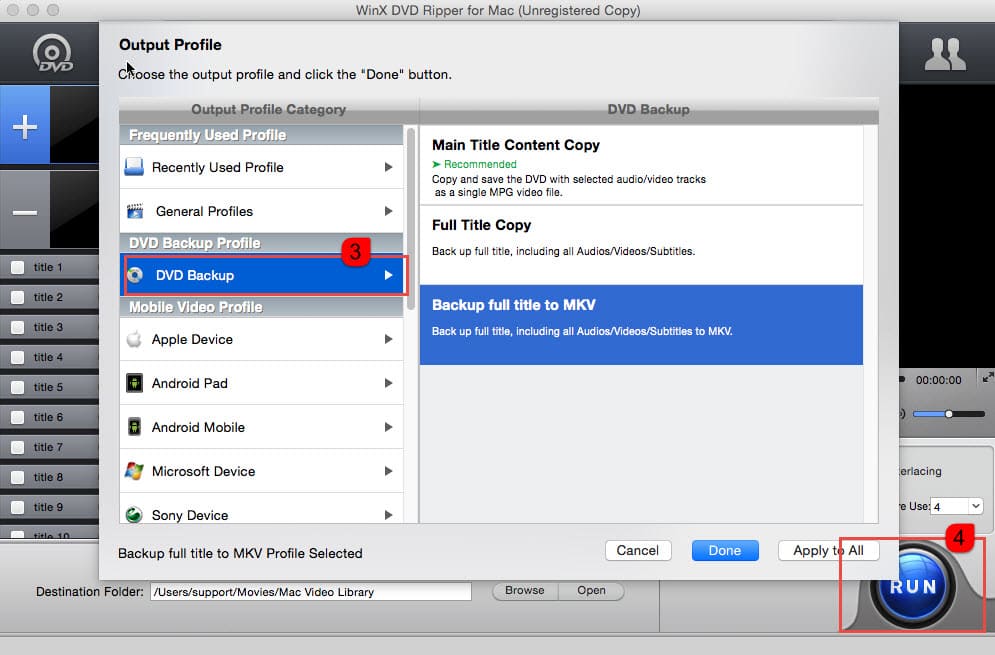The width and height of the screenshot is (995, 655).
Task: Check the title 3 checkbox
Action: click(x=18, y=327)
